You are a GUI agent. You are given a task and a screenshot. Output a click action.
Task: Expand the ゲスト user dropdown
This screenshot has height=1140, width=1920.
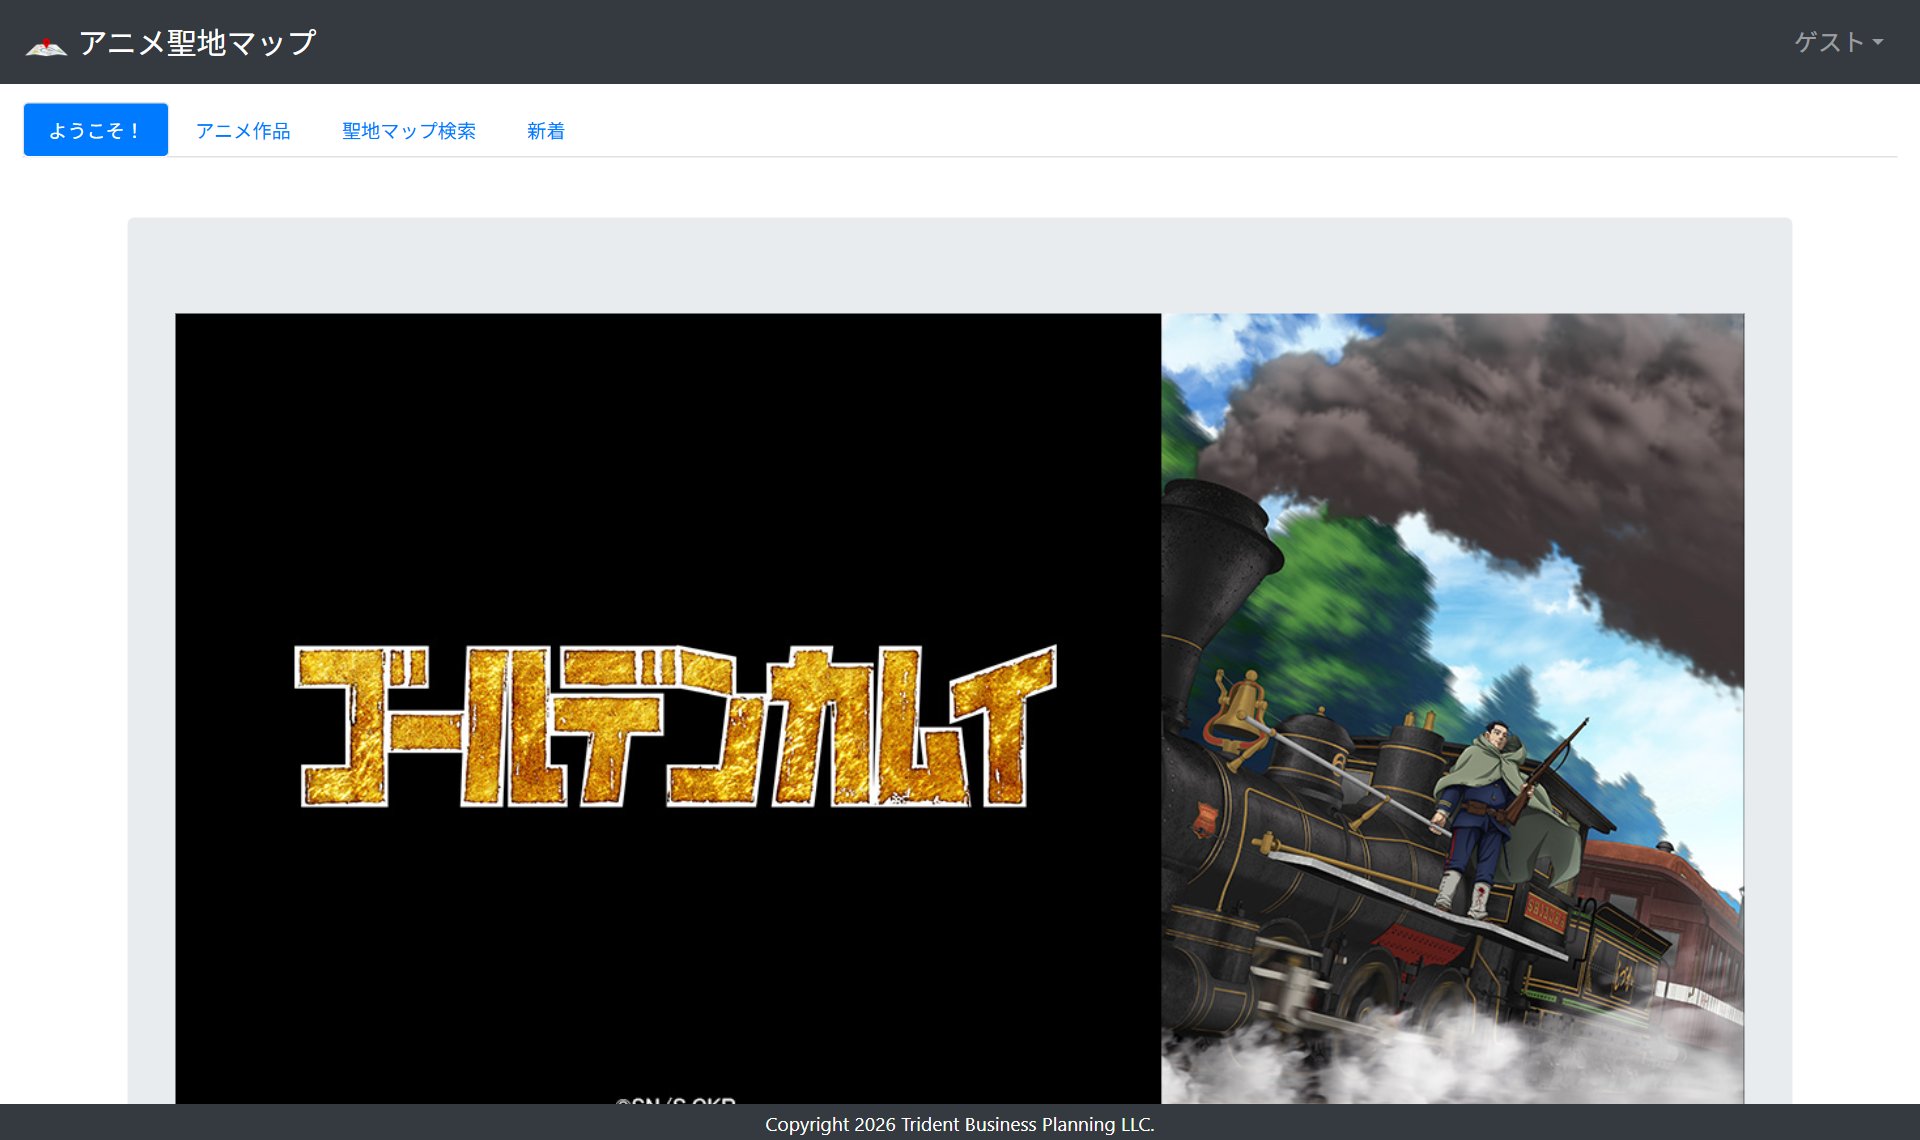coord(1838,42)
